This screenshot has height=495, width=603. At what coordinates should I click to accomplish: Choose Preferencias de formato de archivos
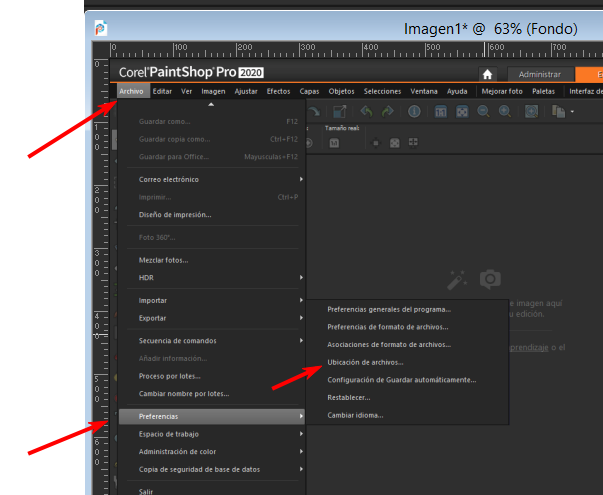point(408,327)
